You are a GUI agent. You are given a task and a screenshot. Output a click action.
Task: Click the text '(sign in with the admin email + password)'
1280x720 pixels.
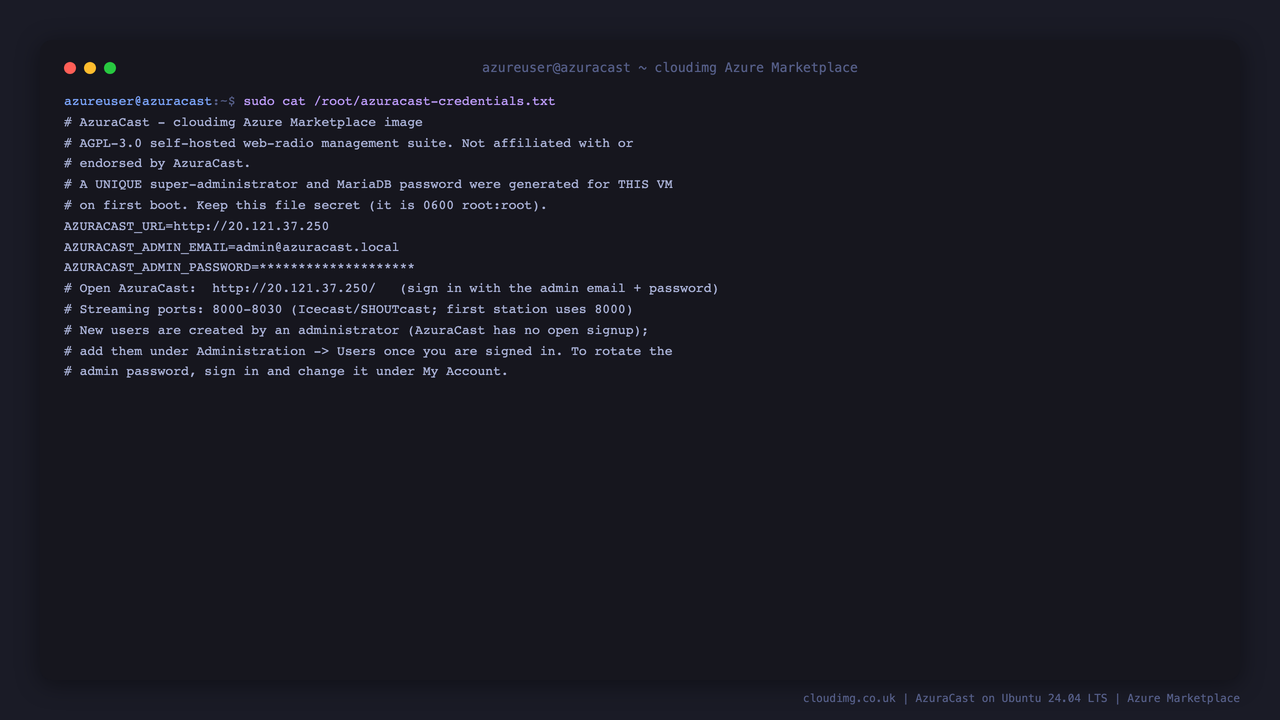(559, 288)
